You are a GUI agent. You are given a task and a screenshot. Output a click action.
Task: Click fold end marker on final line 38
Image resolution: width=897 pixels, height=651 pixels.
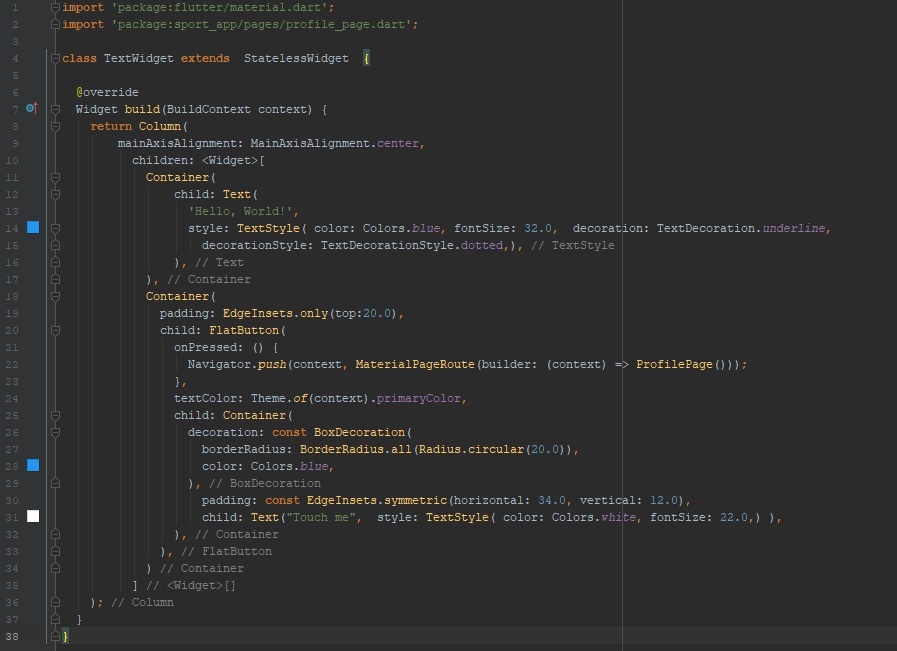(55, 636)
